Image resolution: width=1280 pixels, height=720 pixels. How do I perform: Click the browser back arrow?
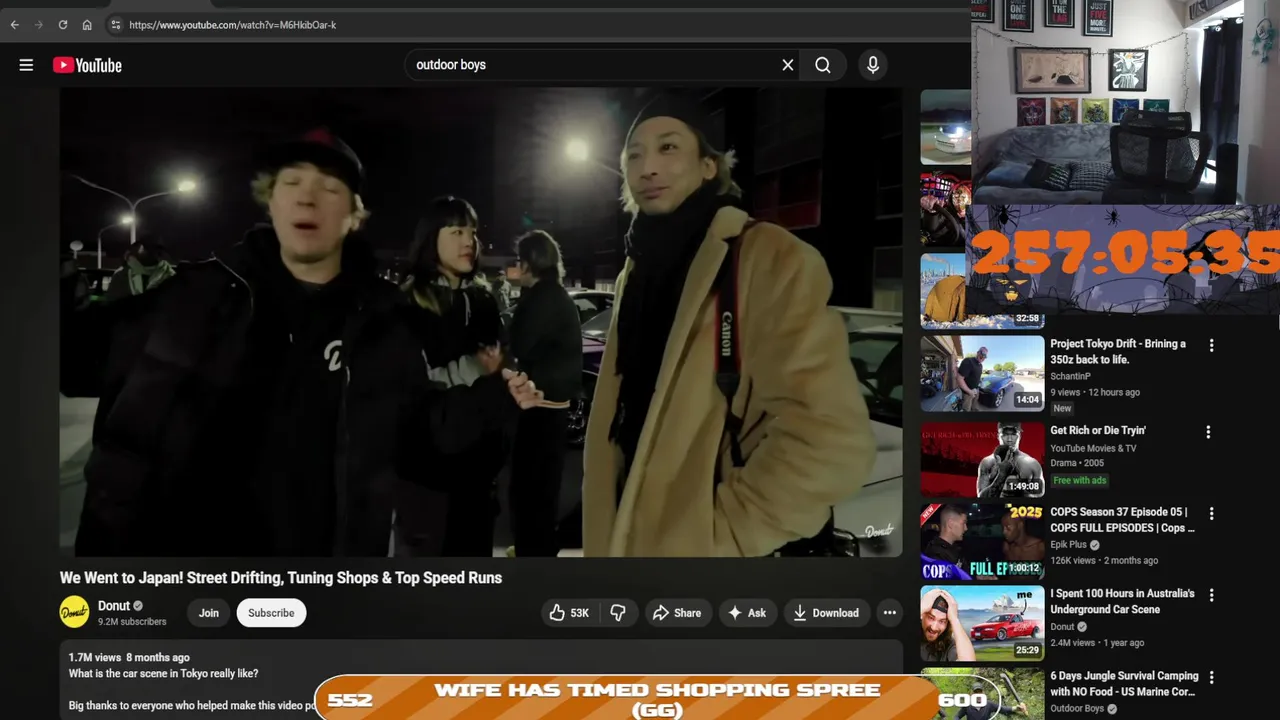pos(14,25)
